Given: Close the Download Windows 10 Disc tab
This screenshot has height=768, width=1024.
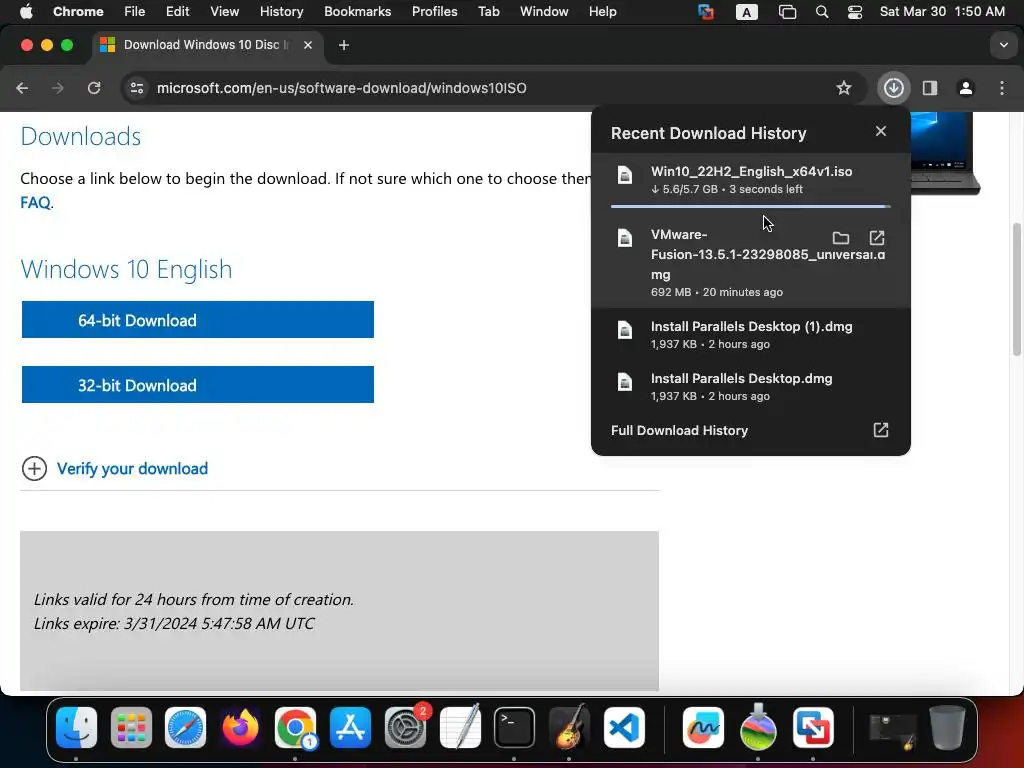Looking at the screenshot, I should pos(308,45).
